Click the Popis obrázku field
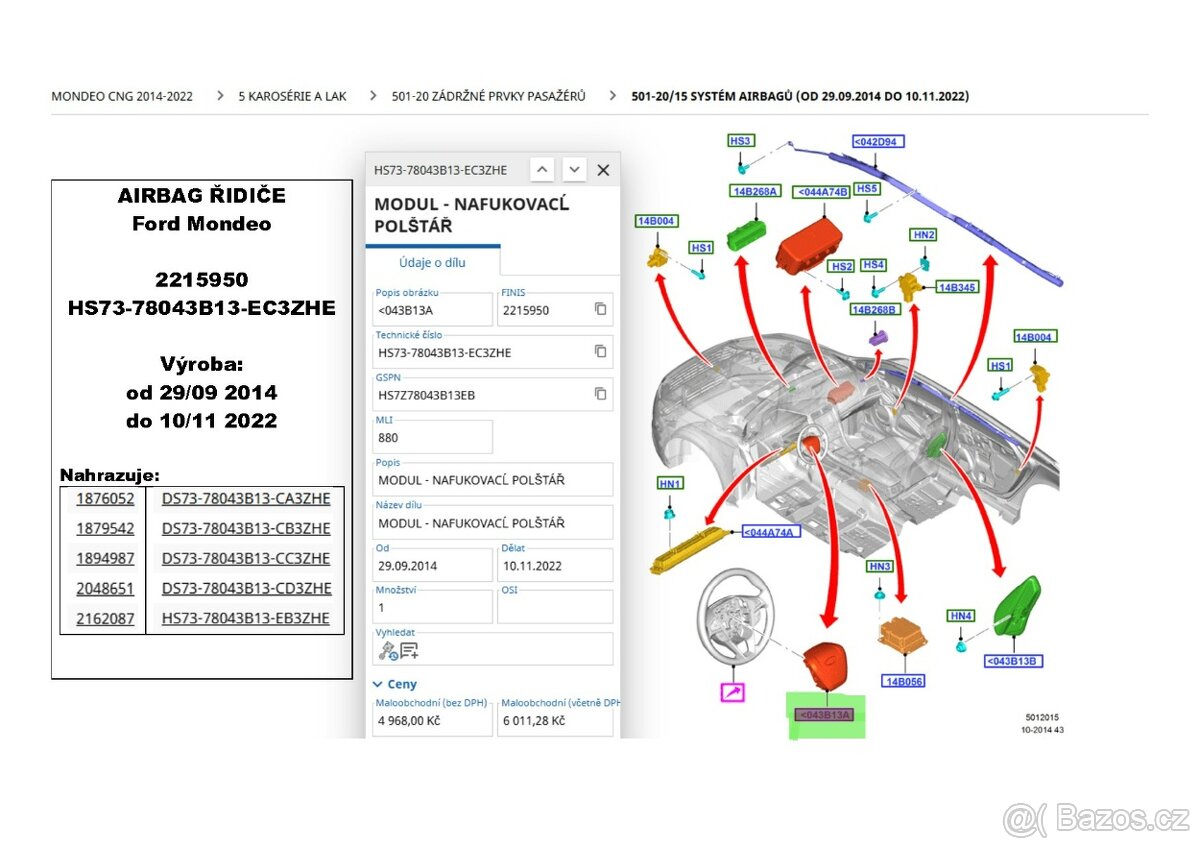This screenshot has width=1200, height=848. point(432,310)
